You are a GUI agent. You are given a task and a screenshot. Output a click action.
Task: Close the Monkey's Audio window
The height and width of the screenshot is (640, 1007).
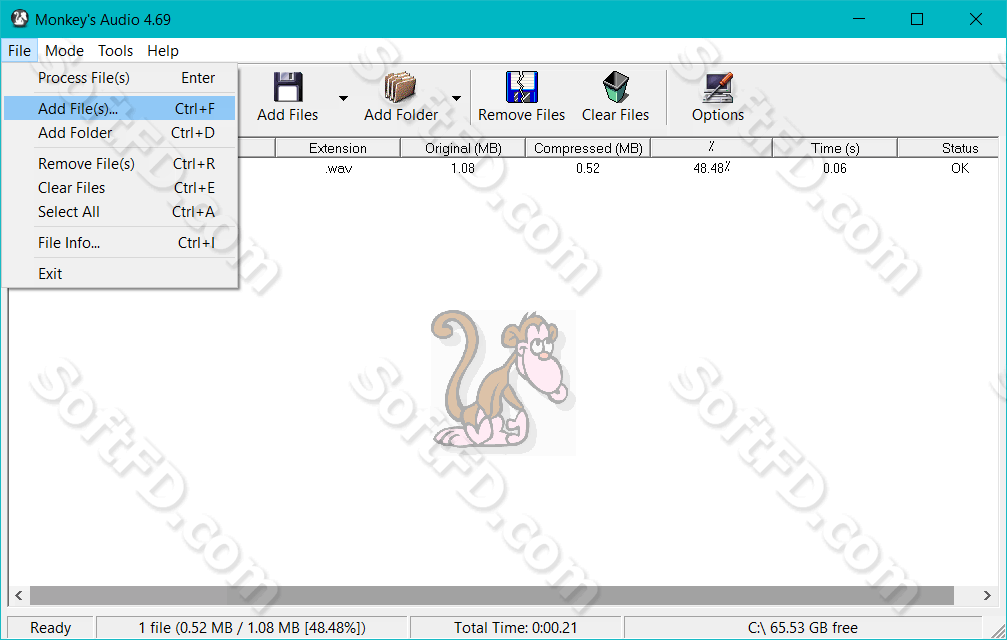coord(976,19)
